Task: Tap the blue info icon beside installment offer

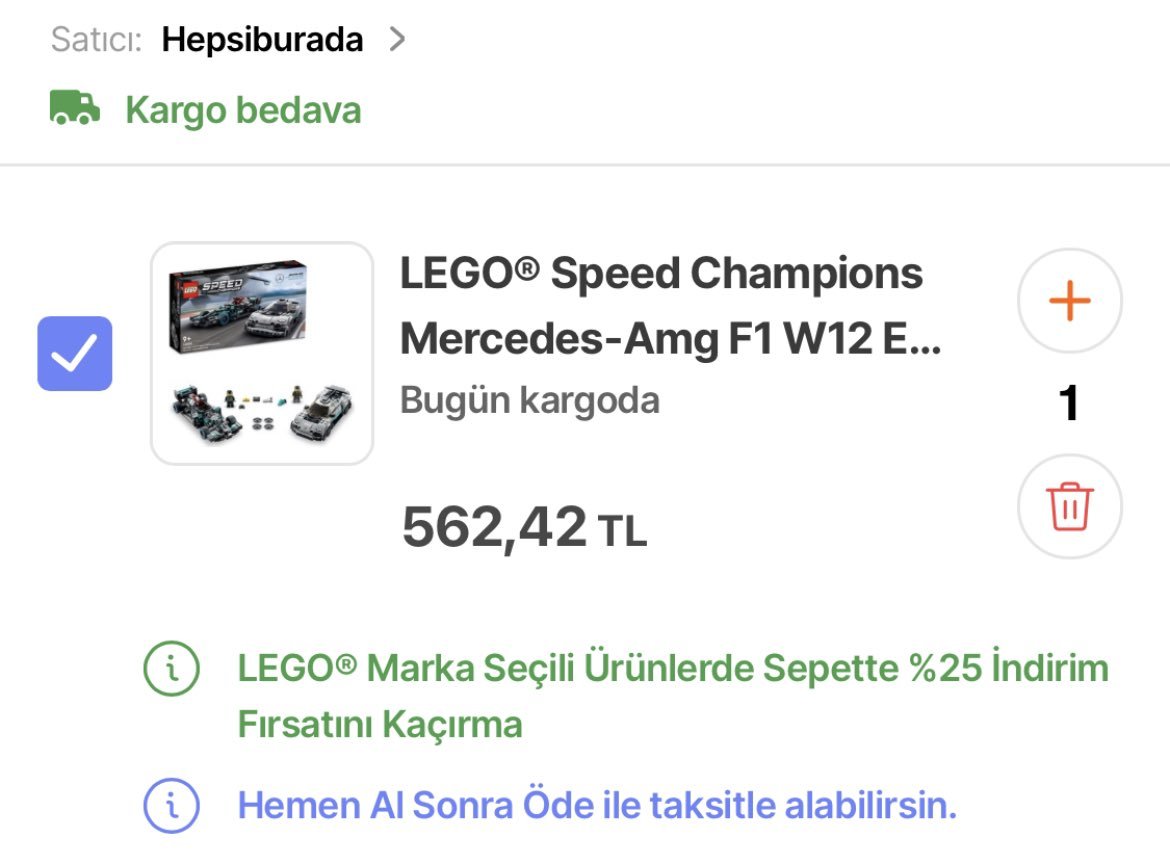Action: (171, 805)
